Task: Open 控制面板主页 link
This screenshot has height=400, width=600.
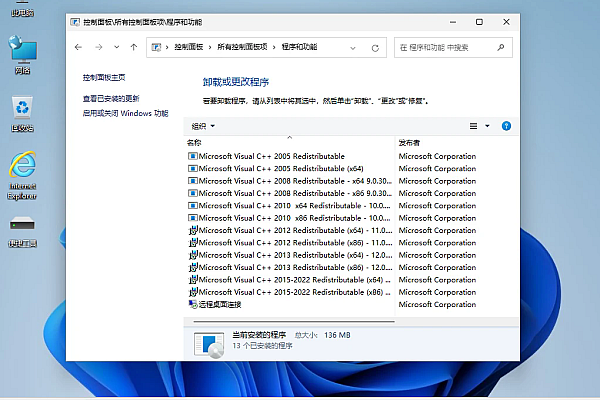Action: 104,77
